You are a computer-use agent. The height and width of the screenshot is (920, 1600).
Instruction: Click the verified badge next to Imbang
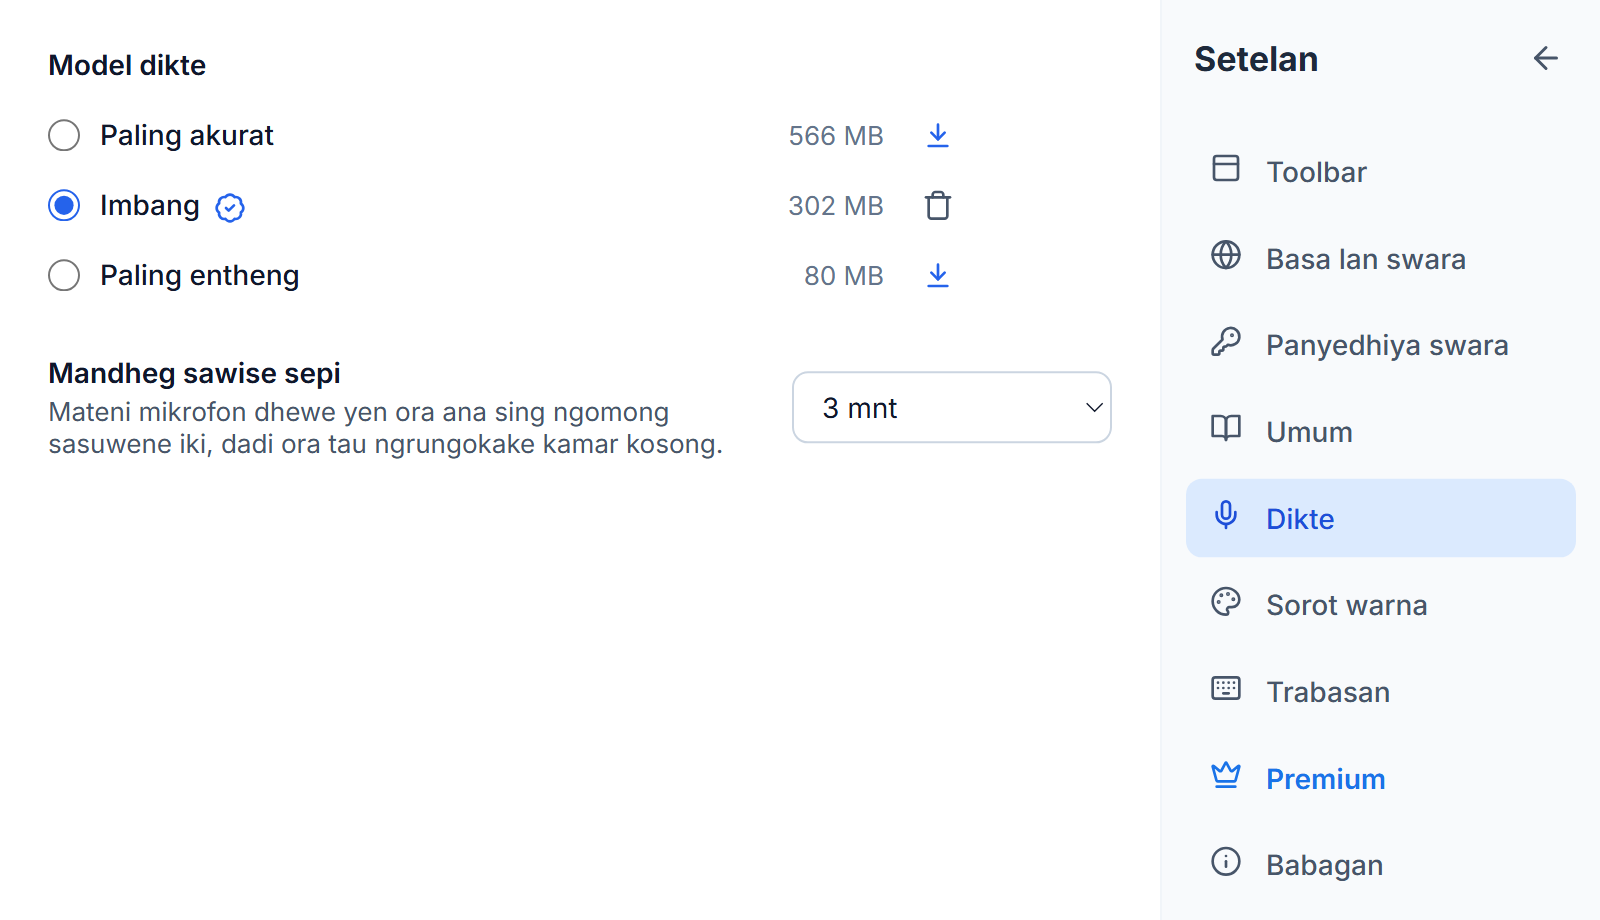pyautogui.click(x=230, y=207)
